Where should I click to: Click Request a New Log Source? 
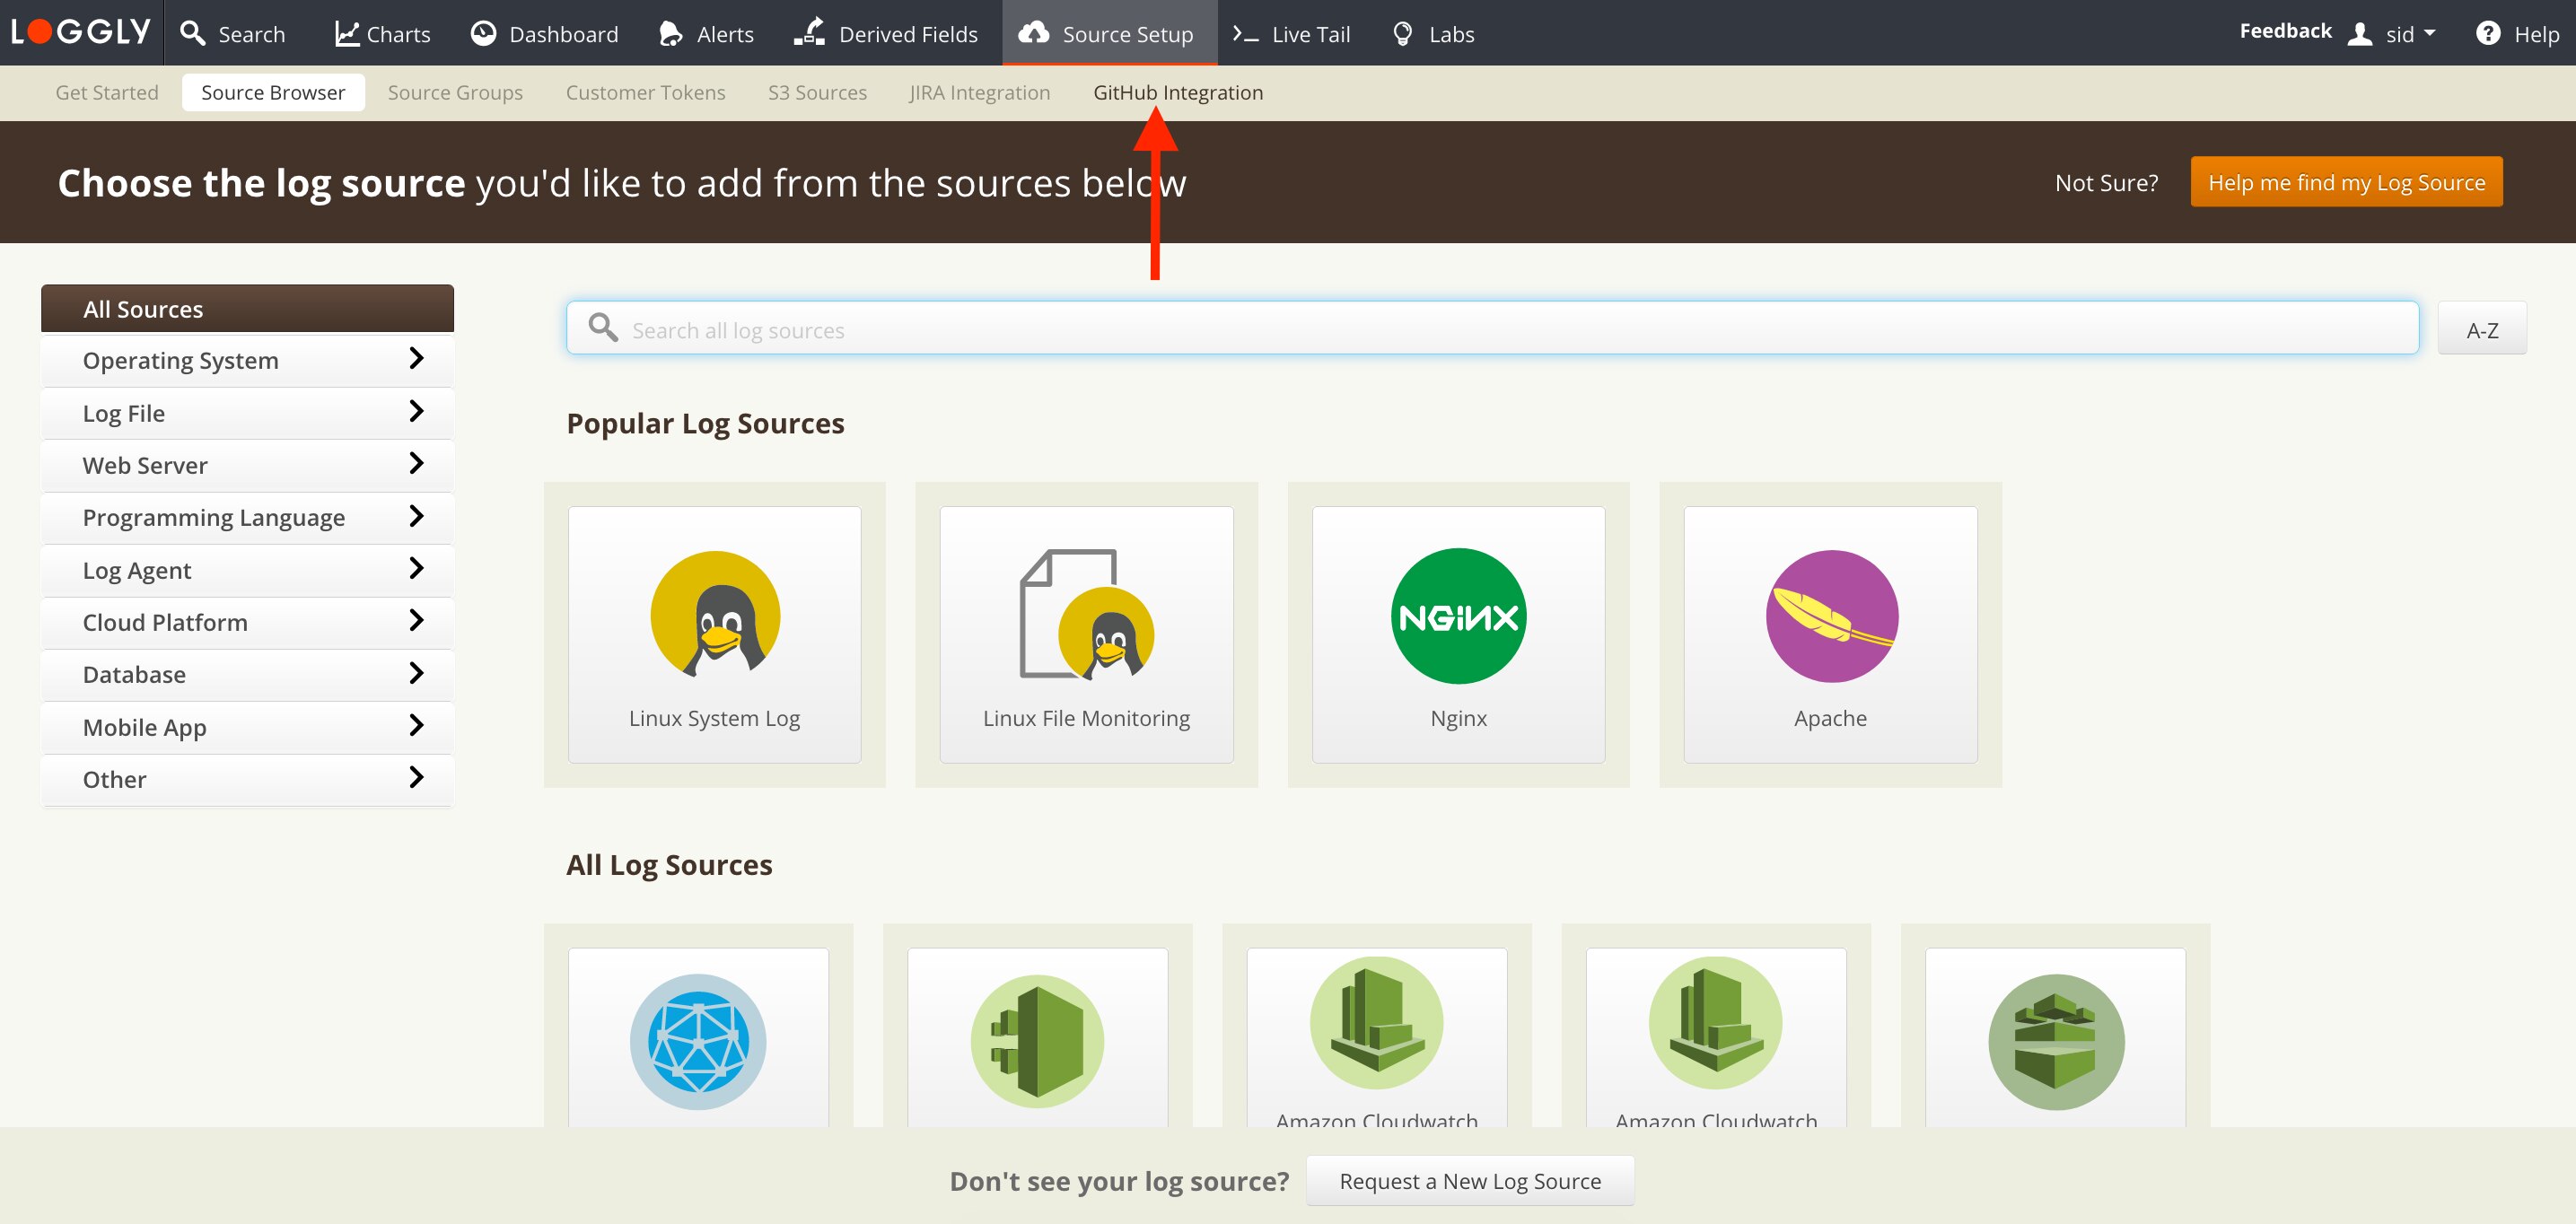pyautogui.click(x=1469, y=1181)
